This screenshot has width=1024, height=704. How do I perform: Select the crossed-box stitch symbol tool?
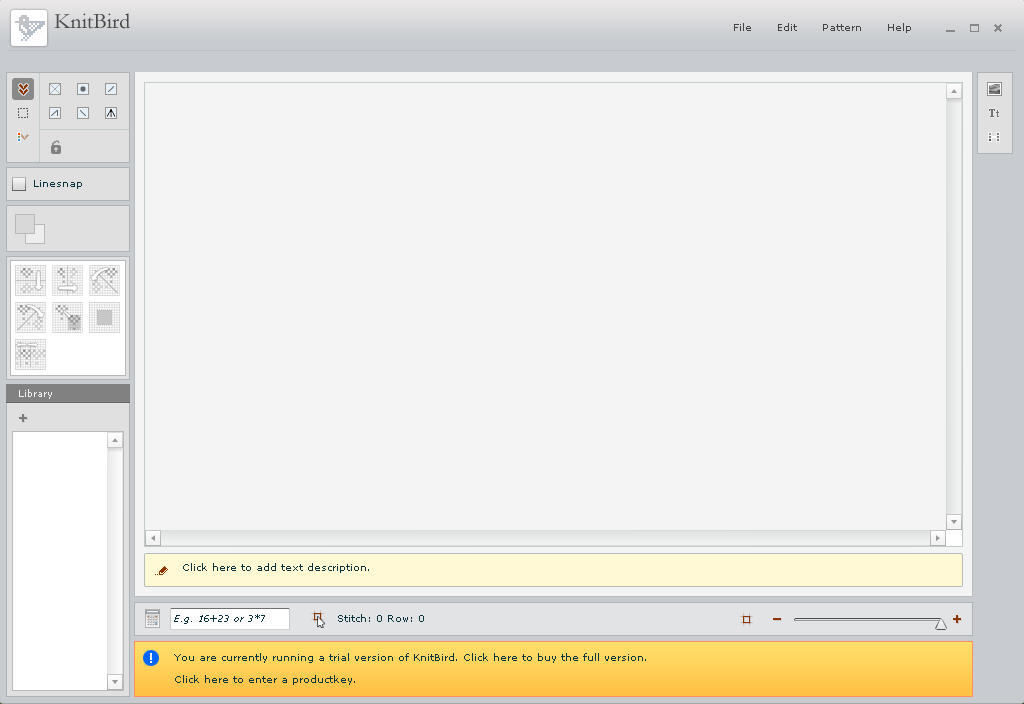(x=55, y=89)
